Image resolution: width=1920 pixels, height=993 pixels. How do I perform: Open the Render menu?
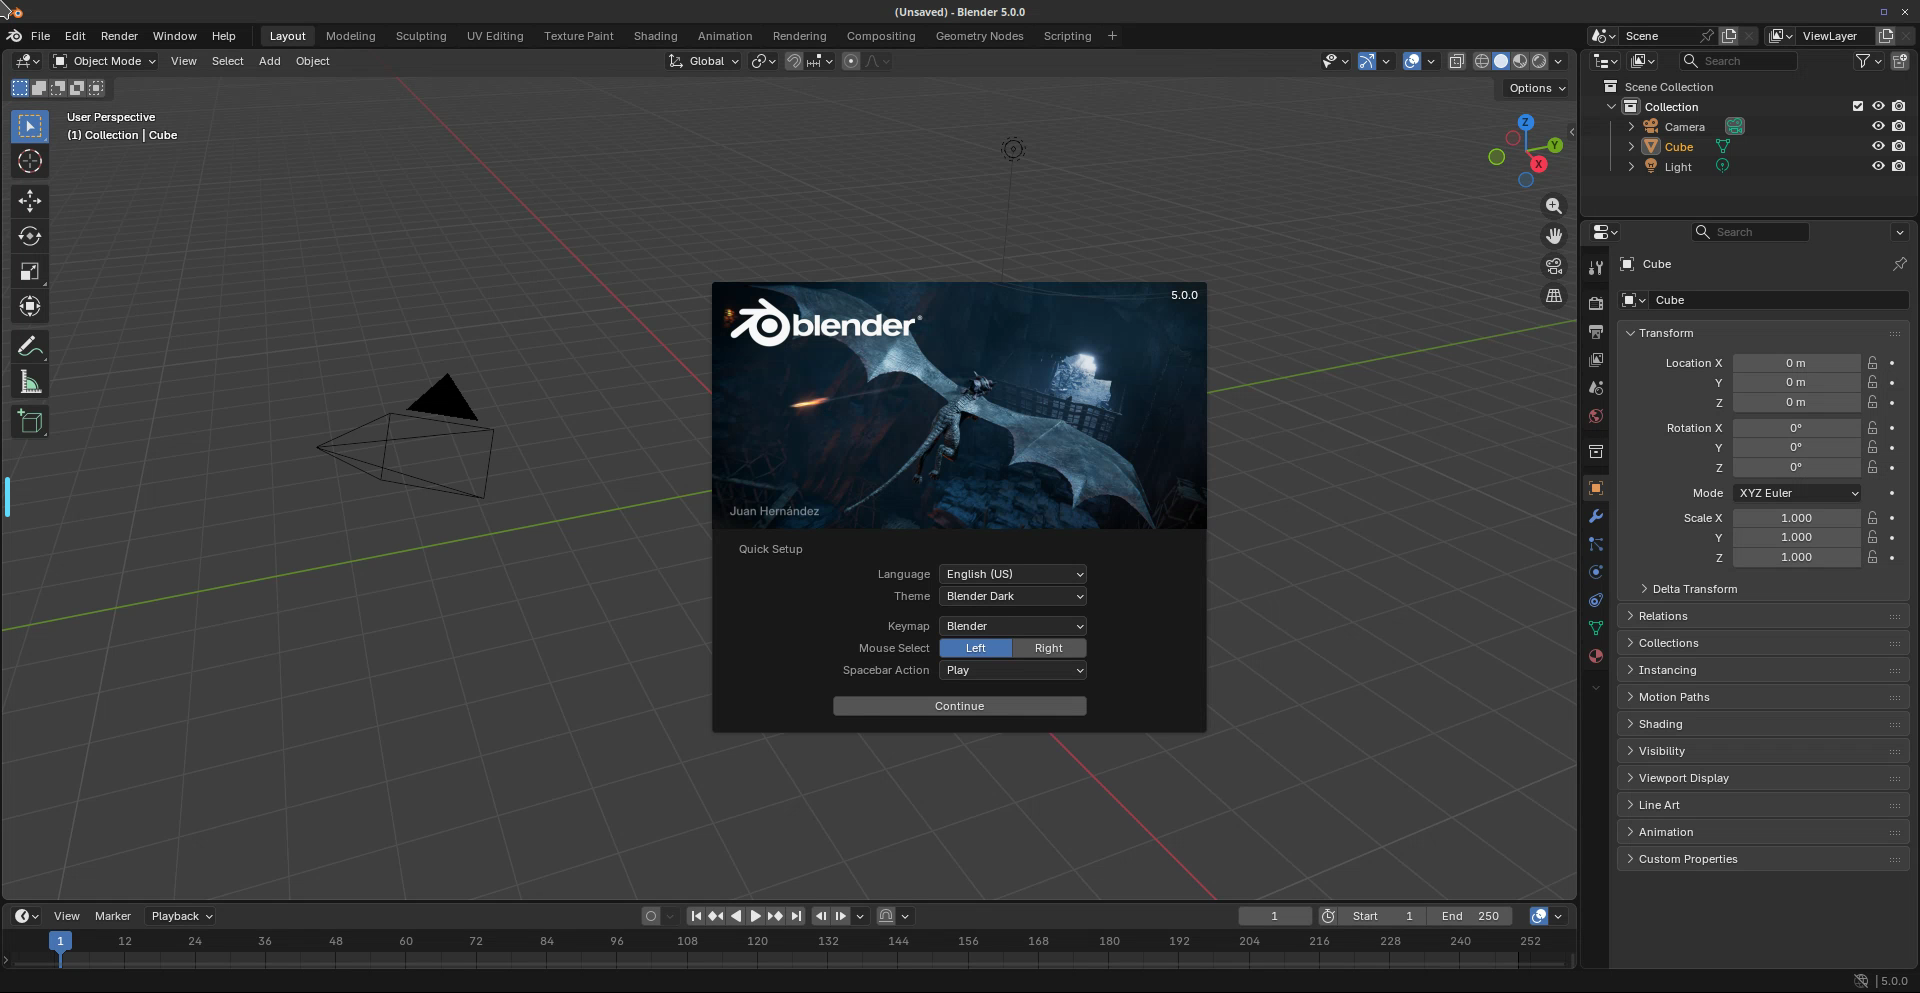coord(119,36)
